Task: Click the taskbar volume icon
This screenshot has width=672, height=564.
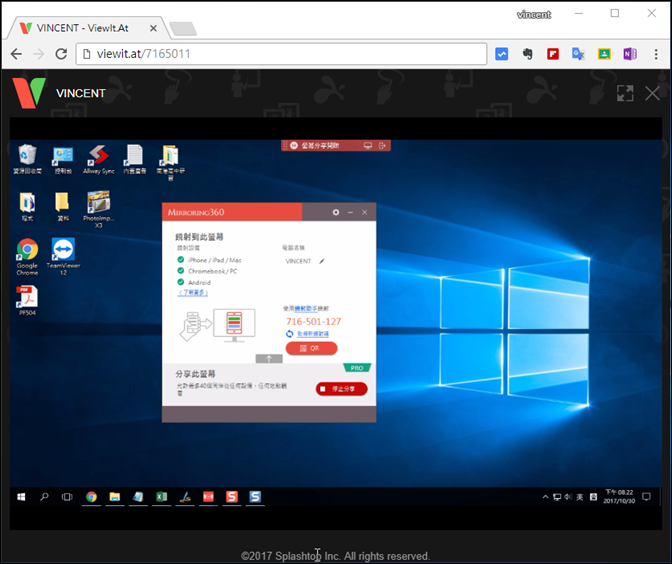Action: tap(568, 497)
